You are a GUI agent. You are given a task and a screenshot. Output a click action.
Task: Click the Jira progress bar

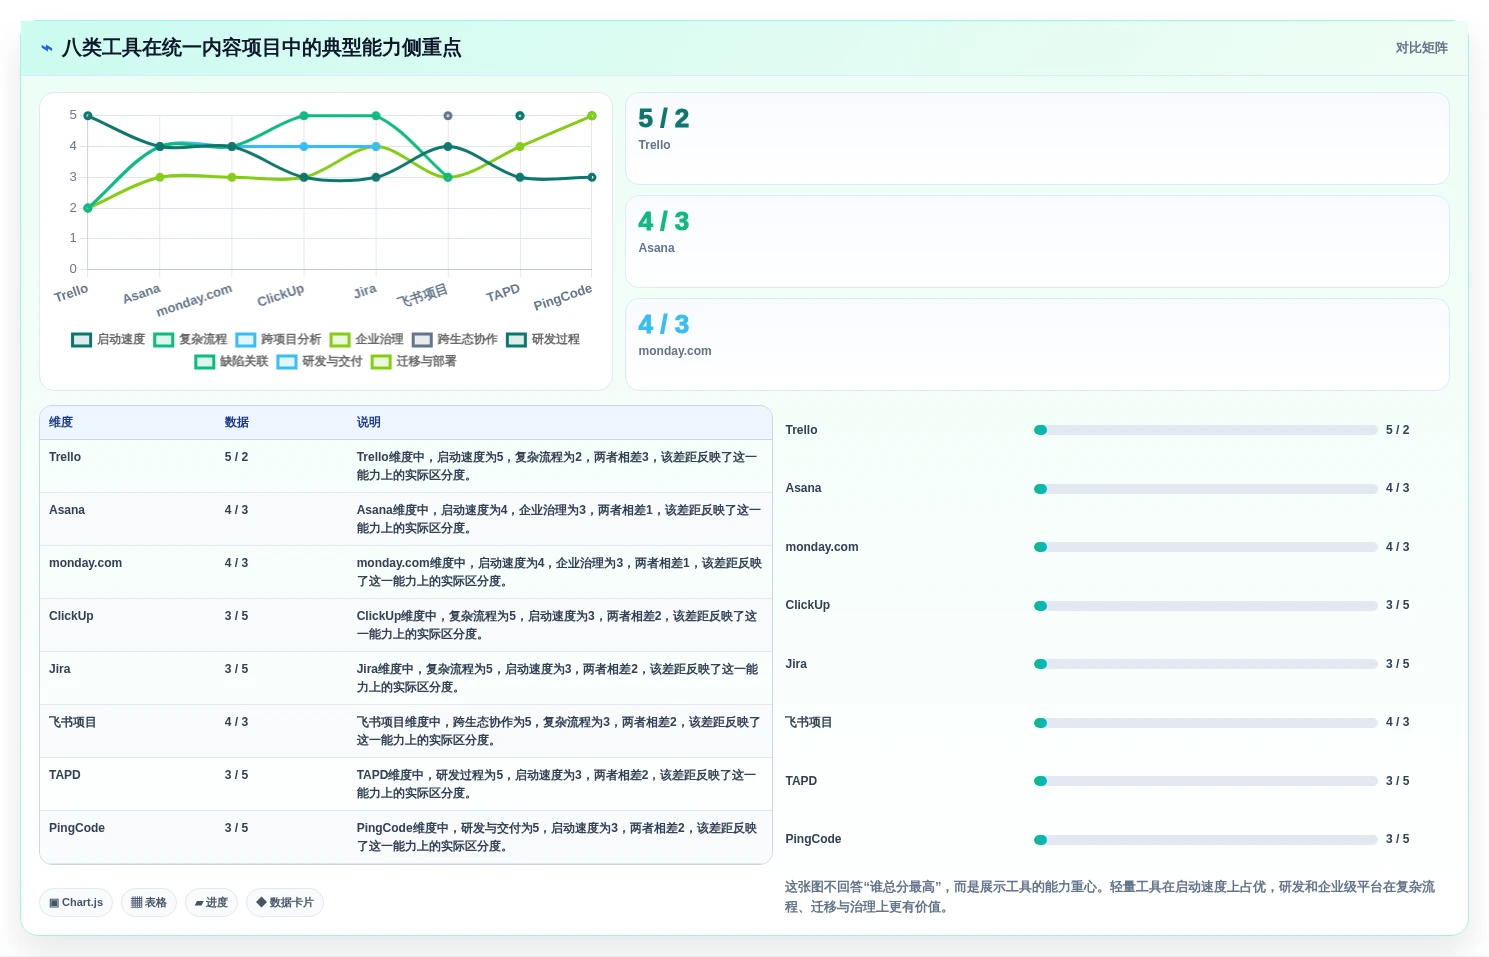(1205, 664)
